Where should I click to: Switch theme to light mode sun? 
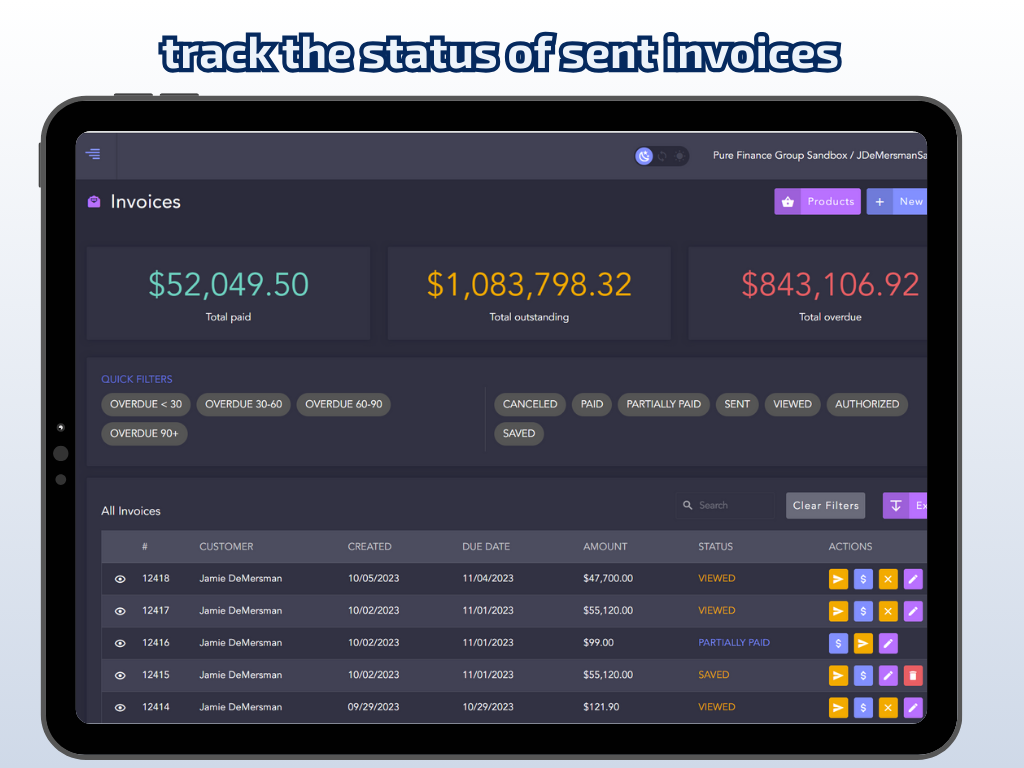[x=679, y=156]
